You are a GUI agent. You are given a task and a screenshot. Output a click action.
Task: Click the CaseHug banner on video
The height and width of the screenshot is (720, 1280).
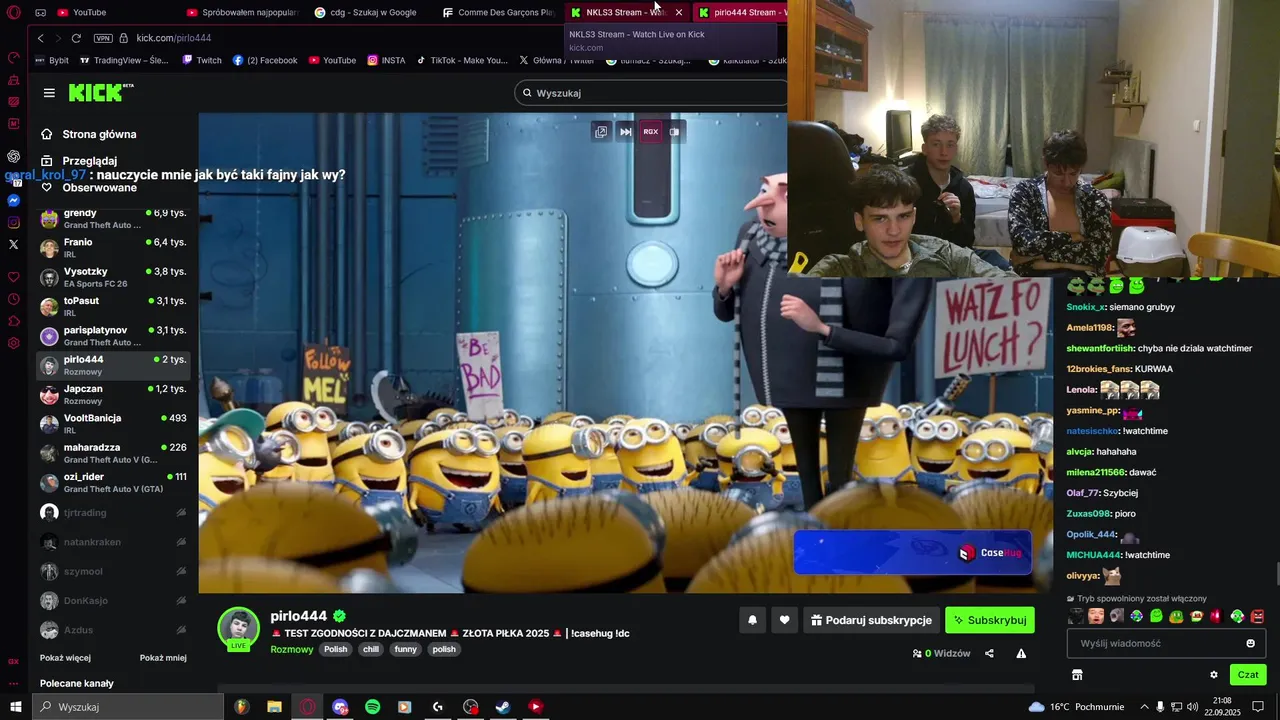912,552
